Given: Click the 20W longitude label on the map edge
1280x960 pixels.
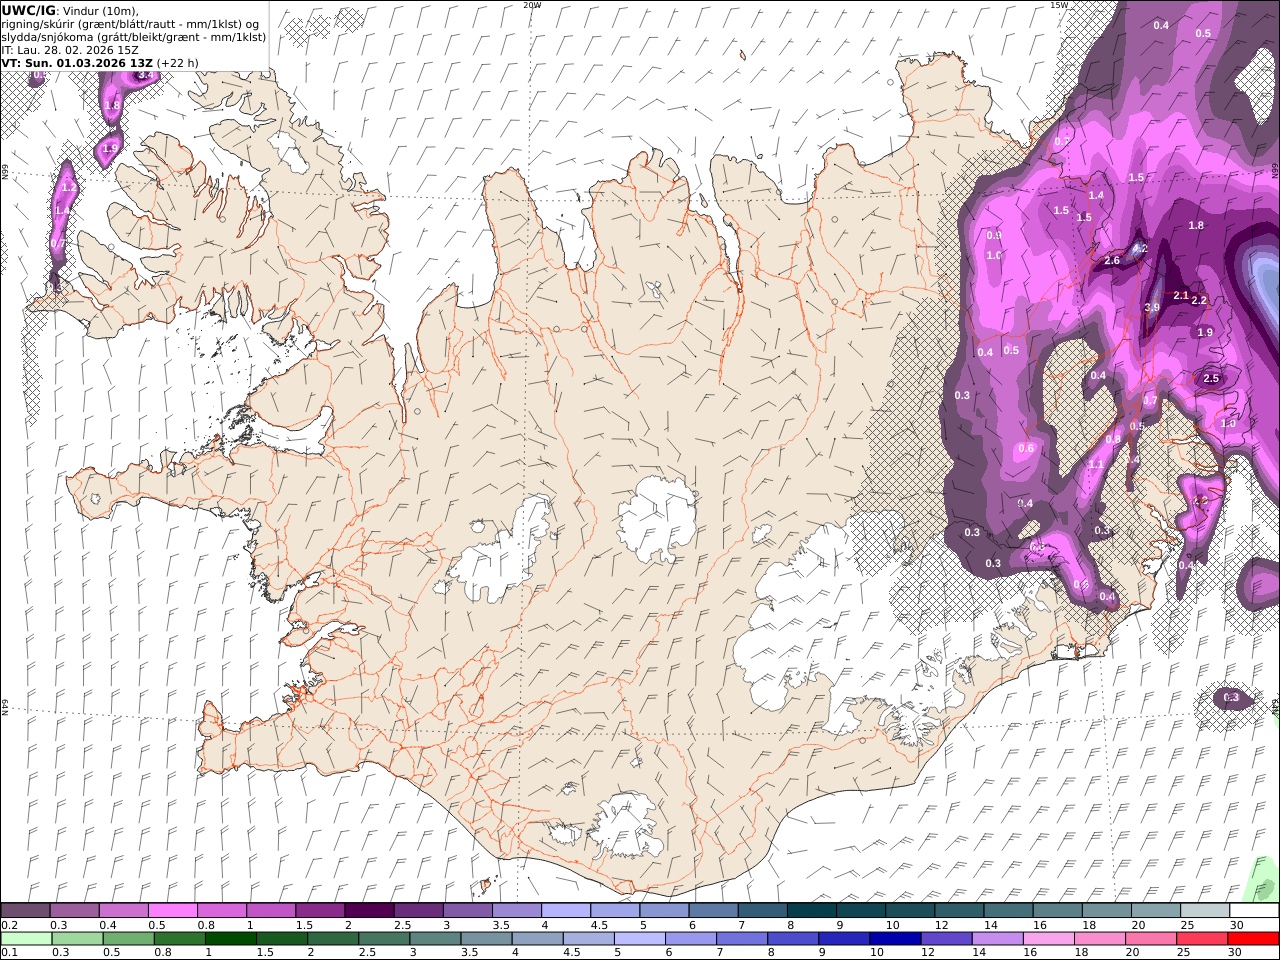Looking at the screenshot, I should click(x=533, y=5).
